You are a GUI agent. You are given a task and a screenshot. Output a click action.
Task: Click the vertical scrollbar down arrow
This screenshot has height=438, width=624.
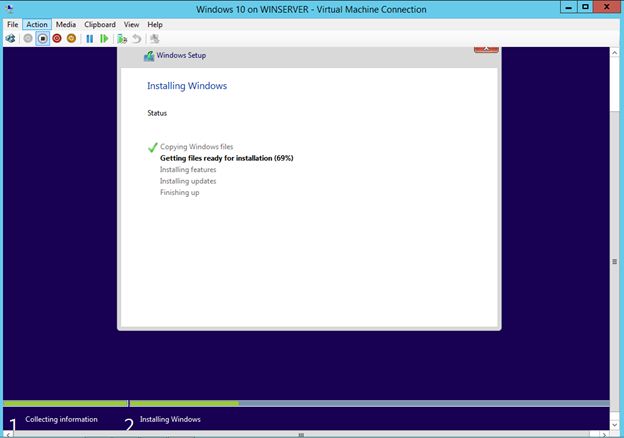(x=614, y=425)
